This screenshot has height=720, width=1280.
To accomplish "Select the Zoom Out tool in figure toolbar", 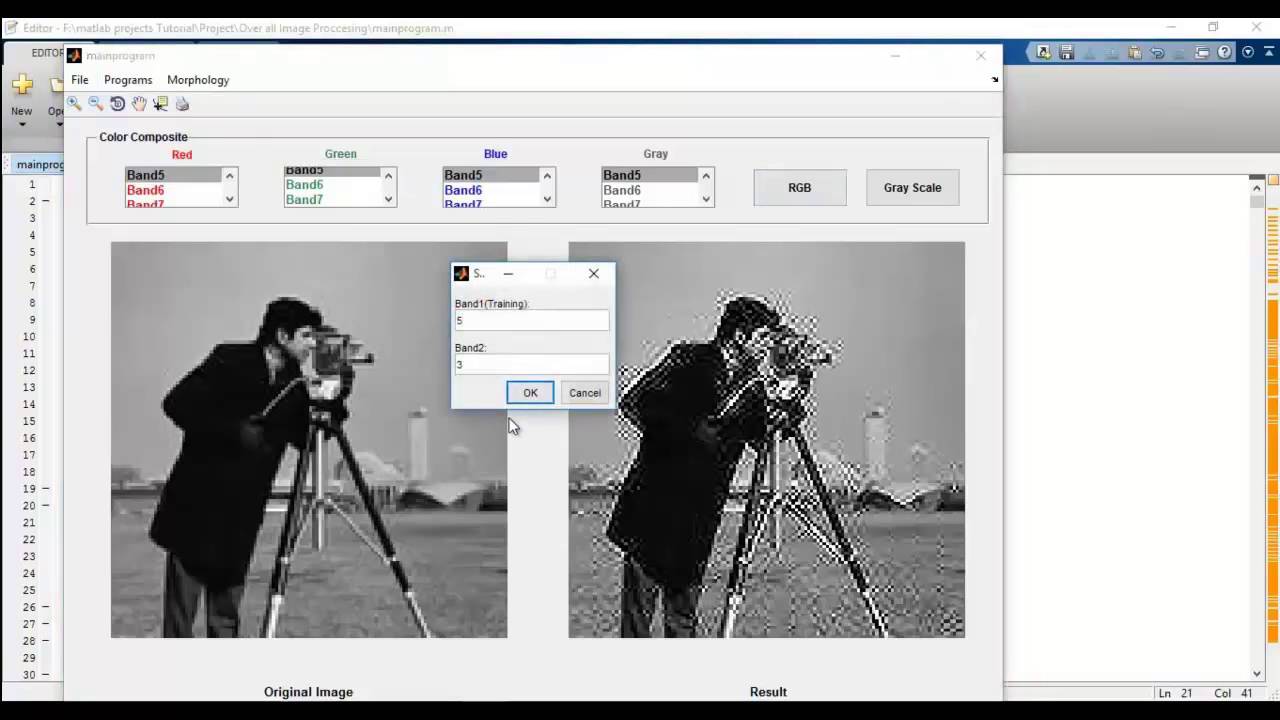I will pos(96,103).
